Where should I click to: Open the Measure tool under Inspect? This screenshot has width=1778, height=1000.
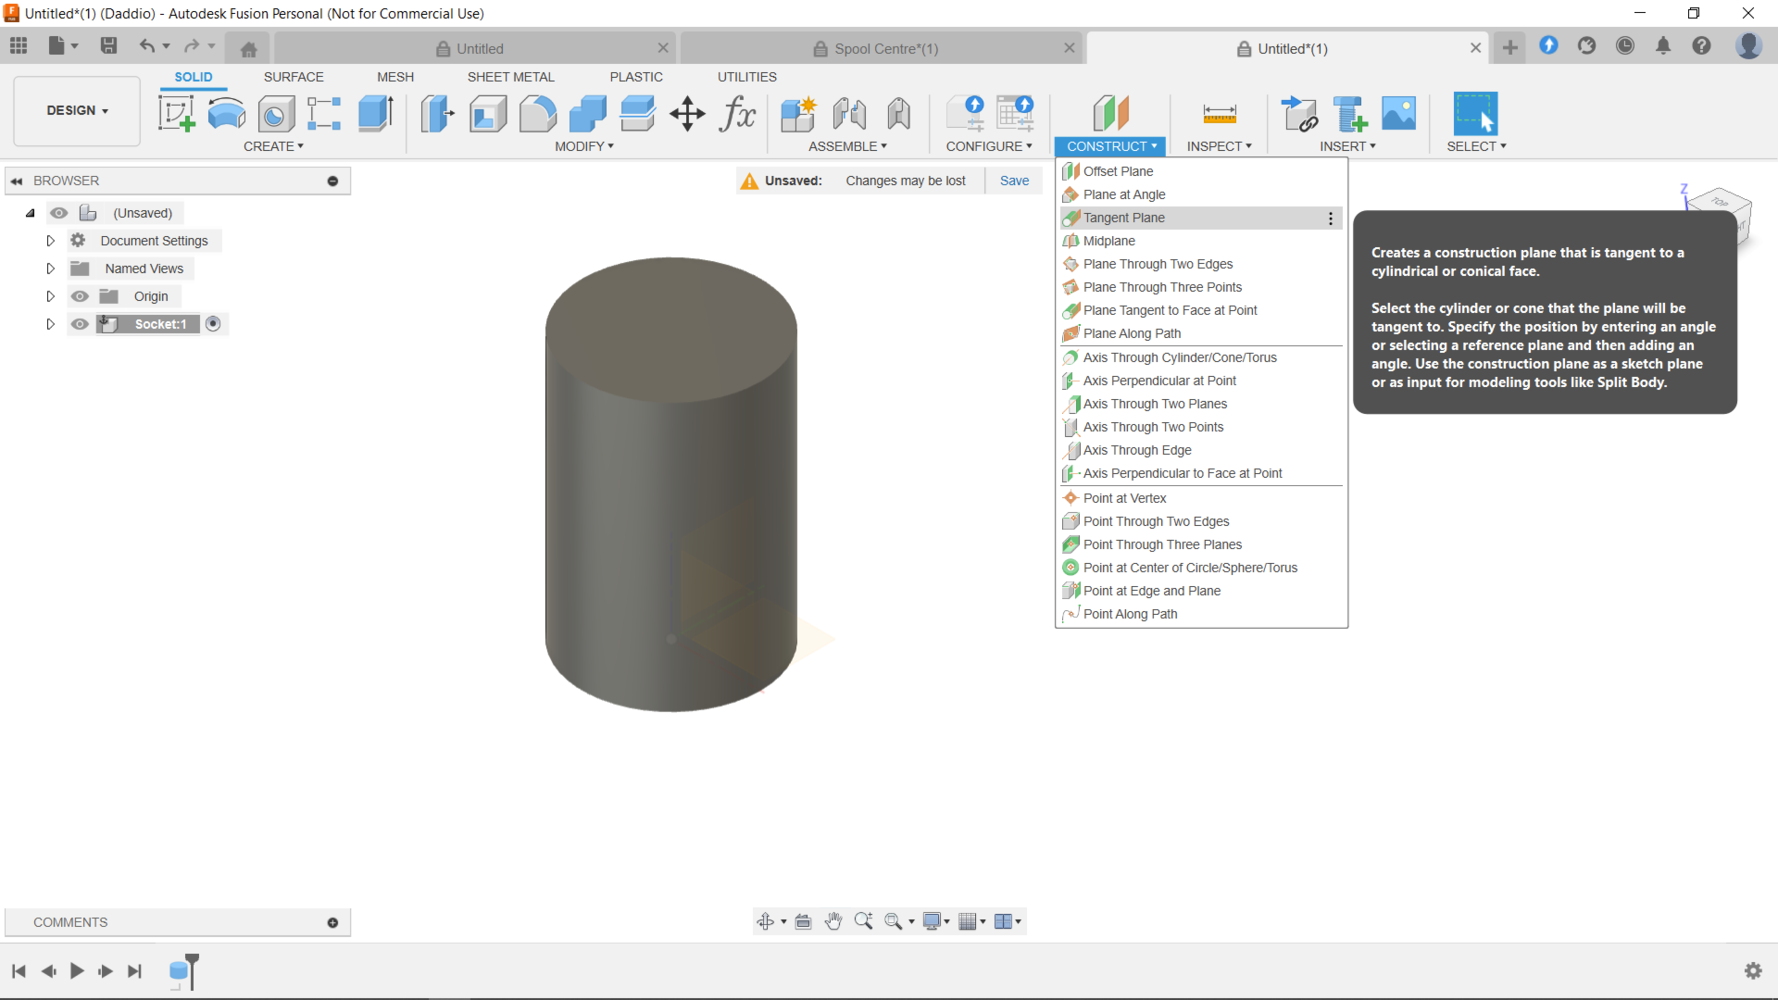click(x=1219, y=114)
